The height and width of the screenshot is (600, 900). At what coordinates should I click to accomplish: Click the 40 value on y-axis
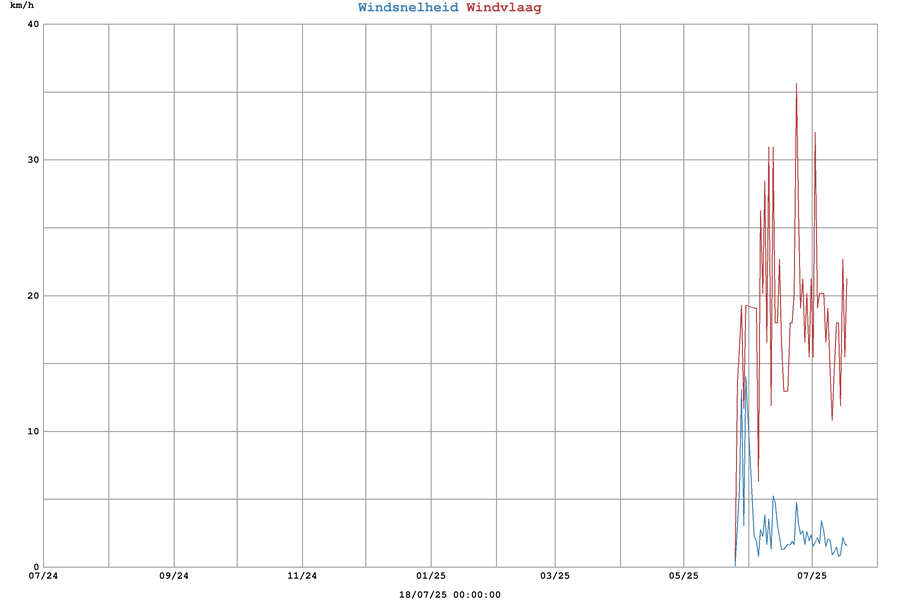point(33,24)
